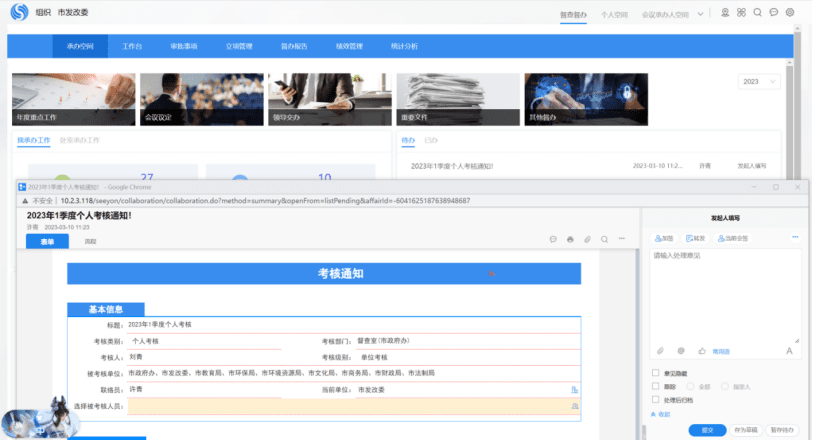Click the comment bubble icon in popup toolbar

click(x=553, y=239)
